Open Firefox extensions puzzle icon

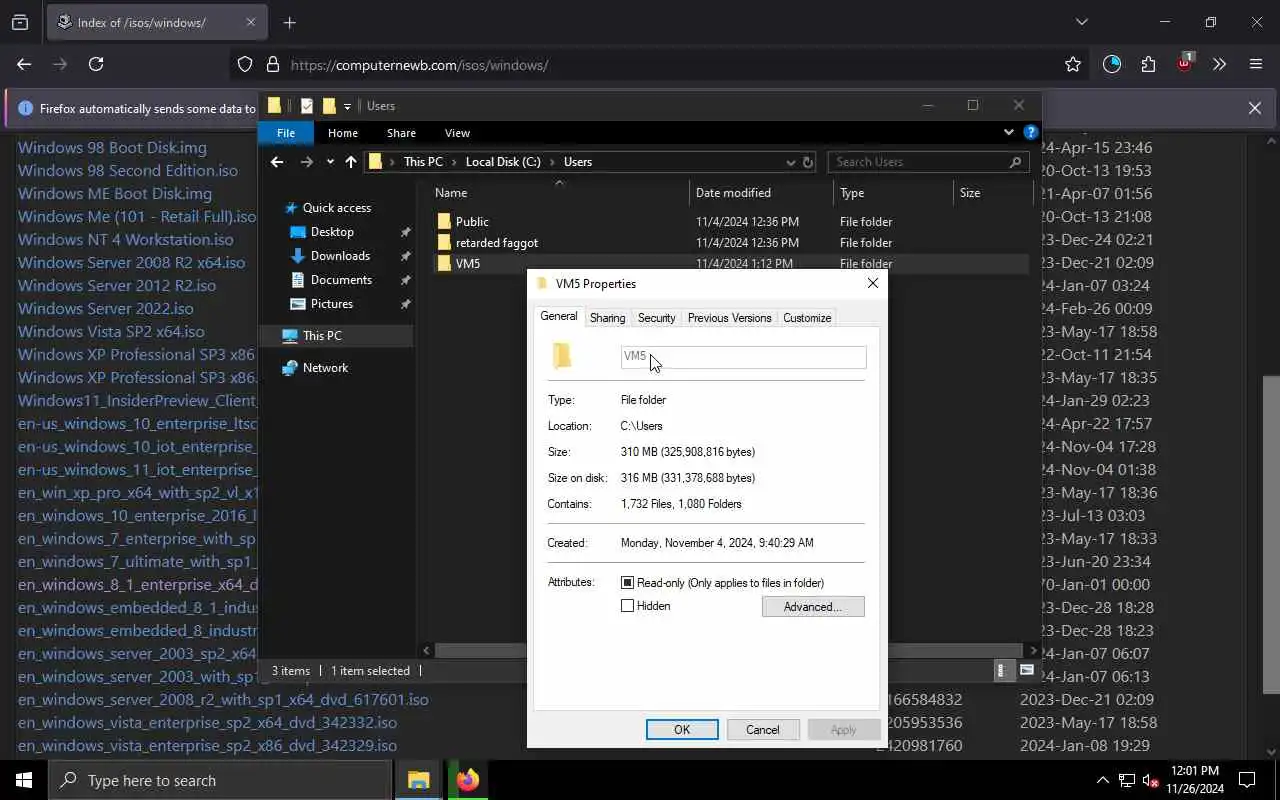(1148, 64)
